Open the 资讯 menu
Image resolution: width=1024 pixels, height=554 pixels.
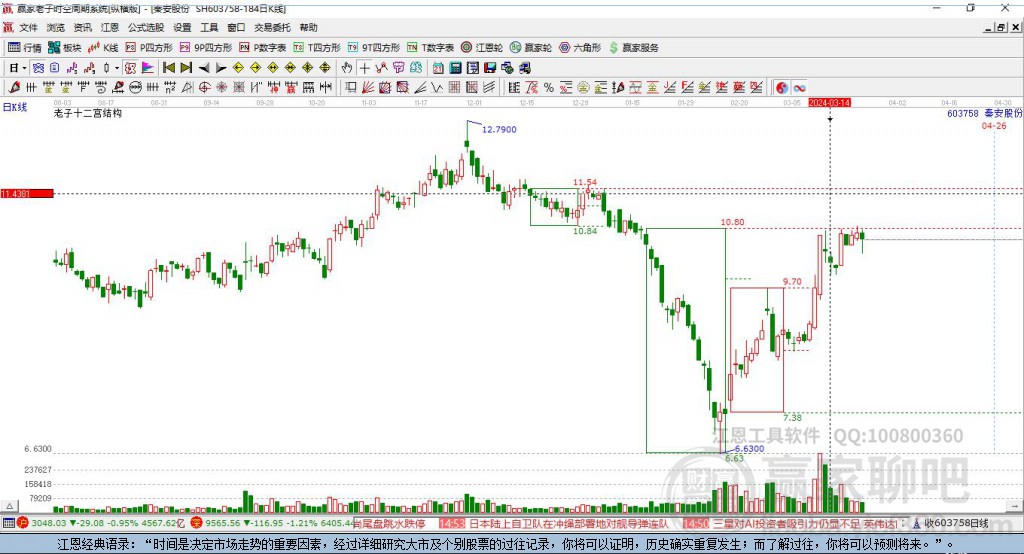(x=82, y=27)
